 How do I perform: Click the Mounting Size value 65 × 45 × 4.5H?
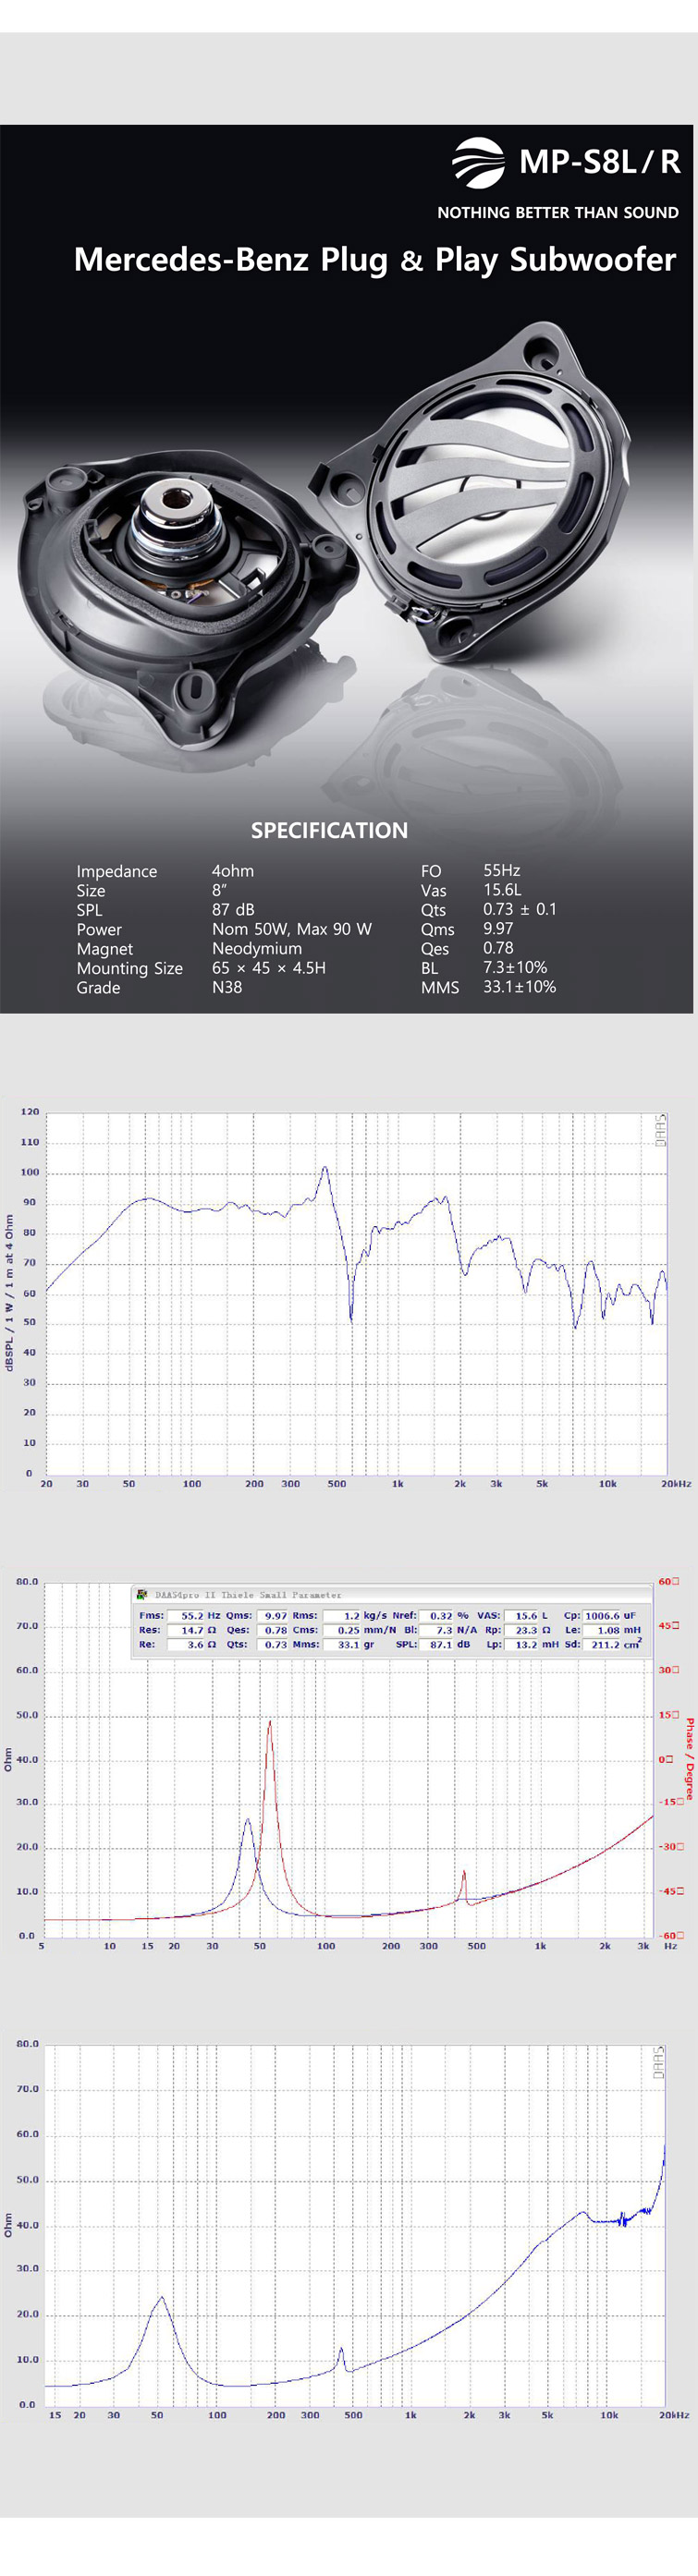(269, 967)
